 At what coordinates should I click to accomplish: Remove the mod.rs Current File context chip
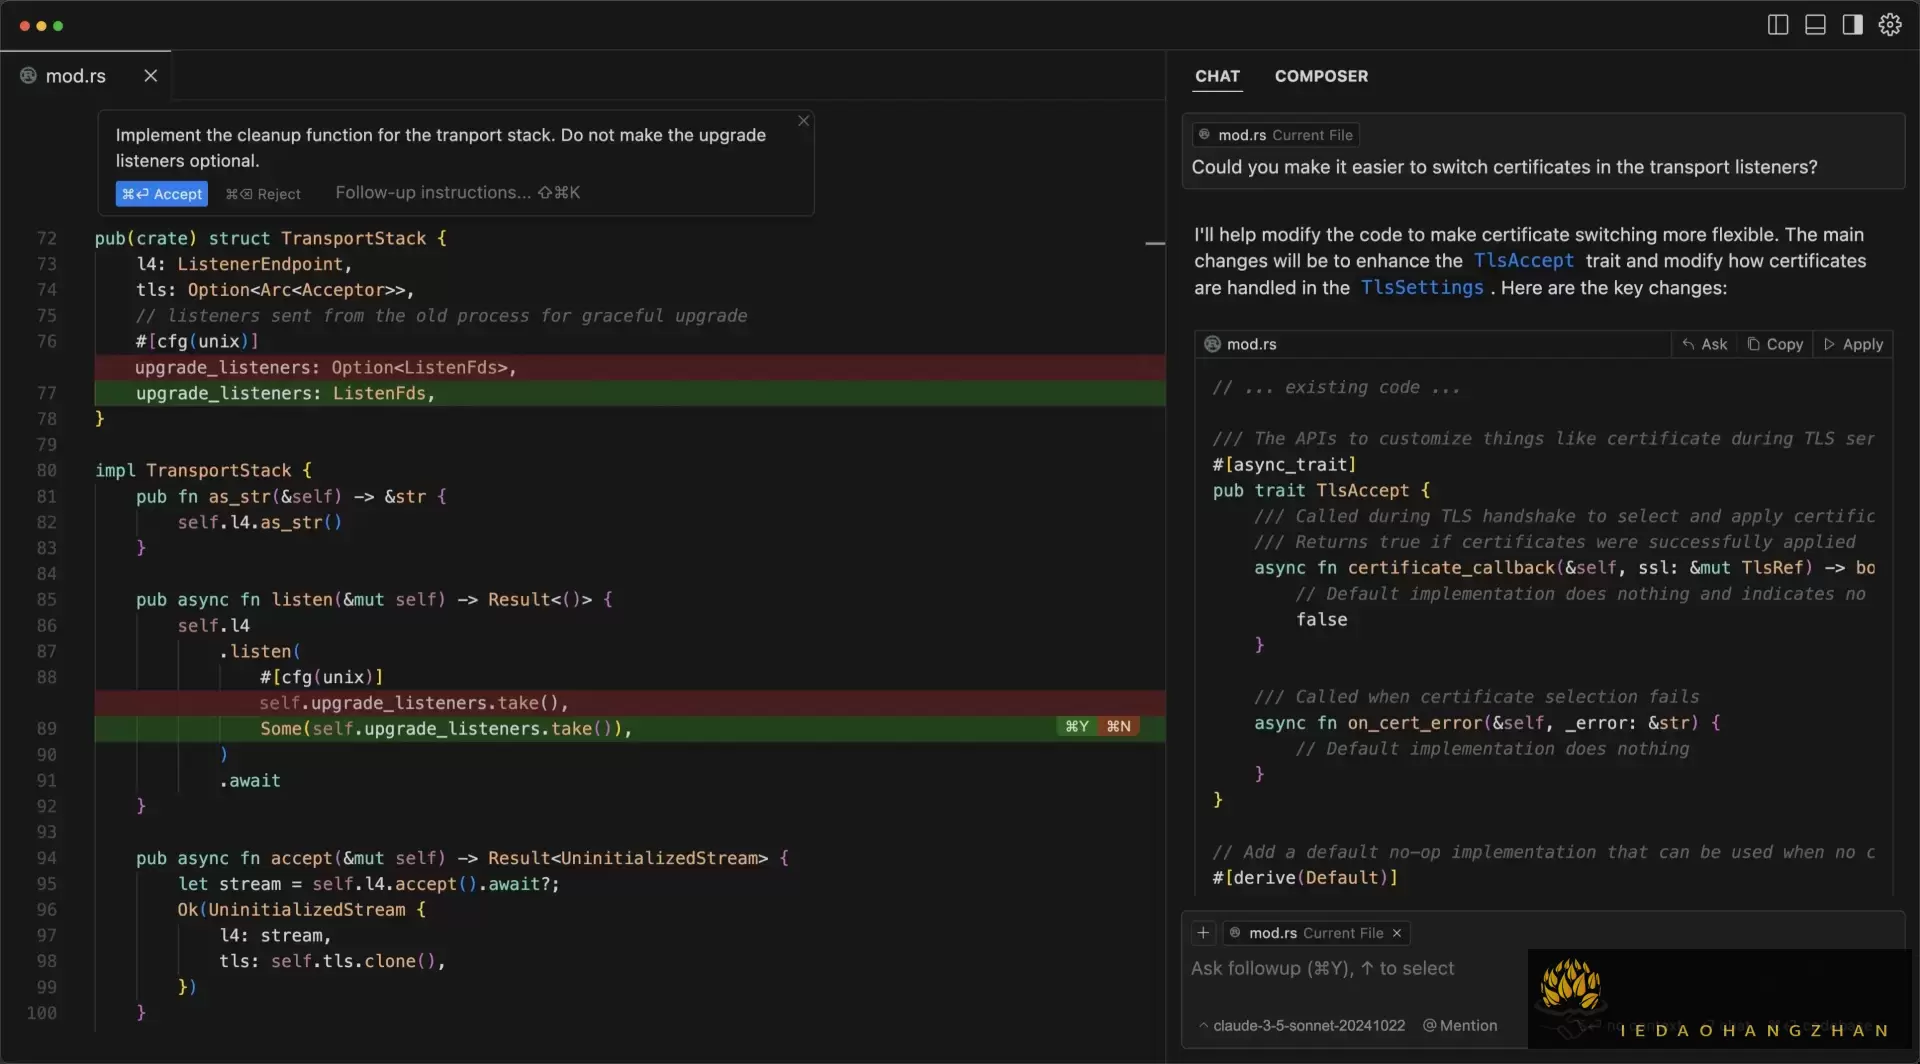1397,933
